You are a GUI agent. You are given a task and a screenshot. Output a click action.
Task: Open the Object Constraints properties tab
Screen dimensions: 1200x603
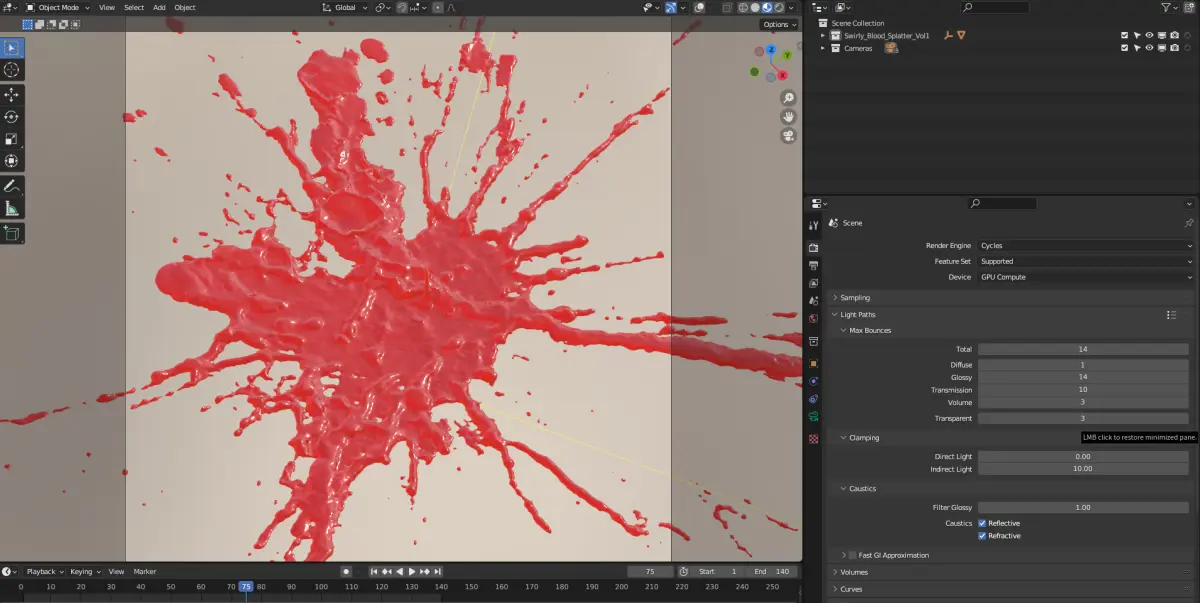(x=813, y=399)
